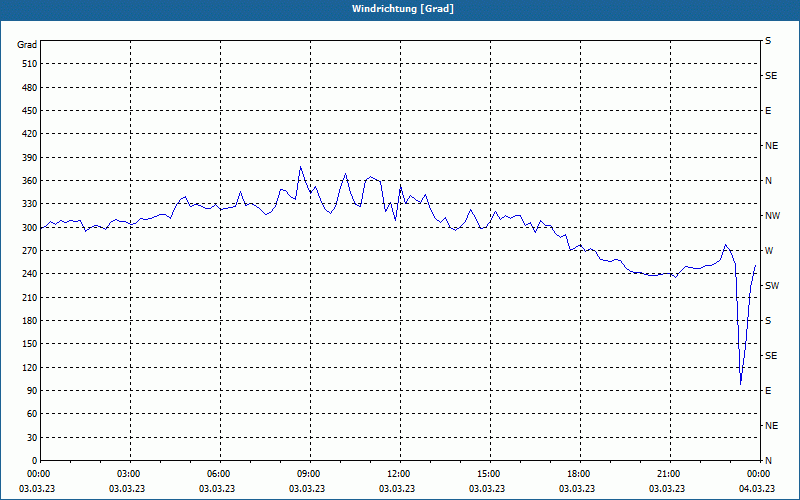Select the 420 y-axis label
This screenshot has height=500, width=800.
coord(30,134)
